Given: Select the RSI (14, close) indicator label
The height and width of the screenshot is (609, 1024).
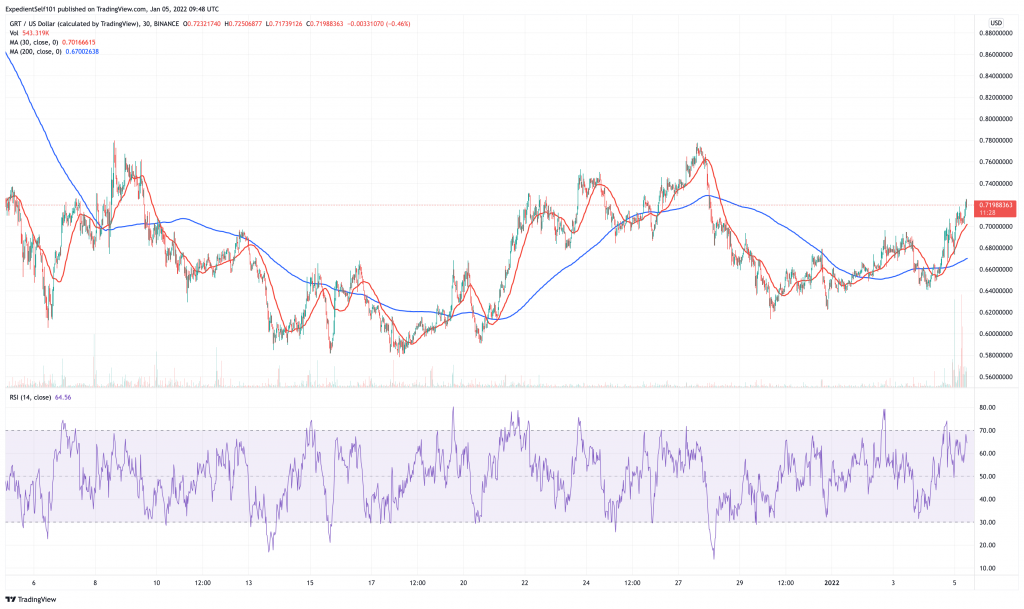Looking at the screenshot, I should [x=30, y=397].
